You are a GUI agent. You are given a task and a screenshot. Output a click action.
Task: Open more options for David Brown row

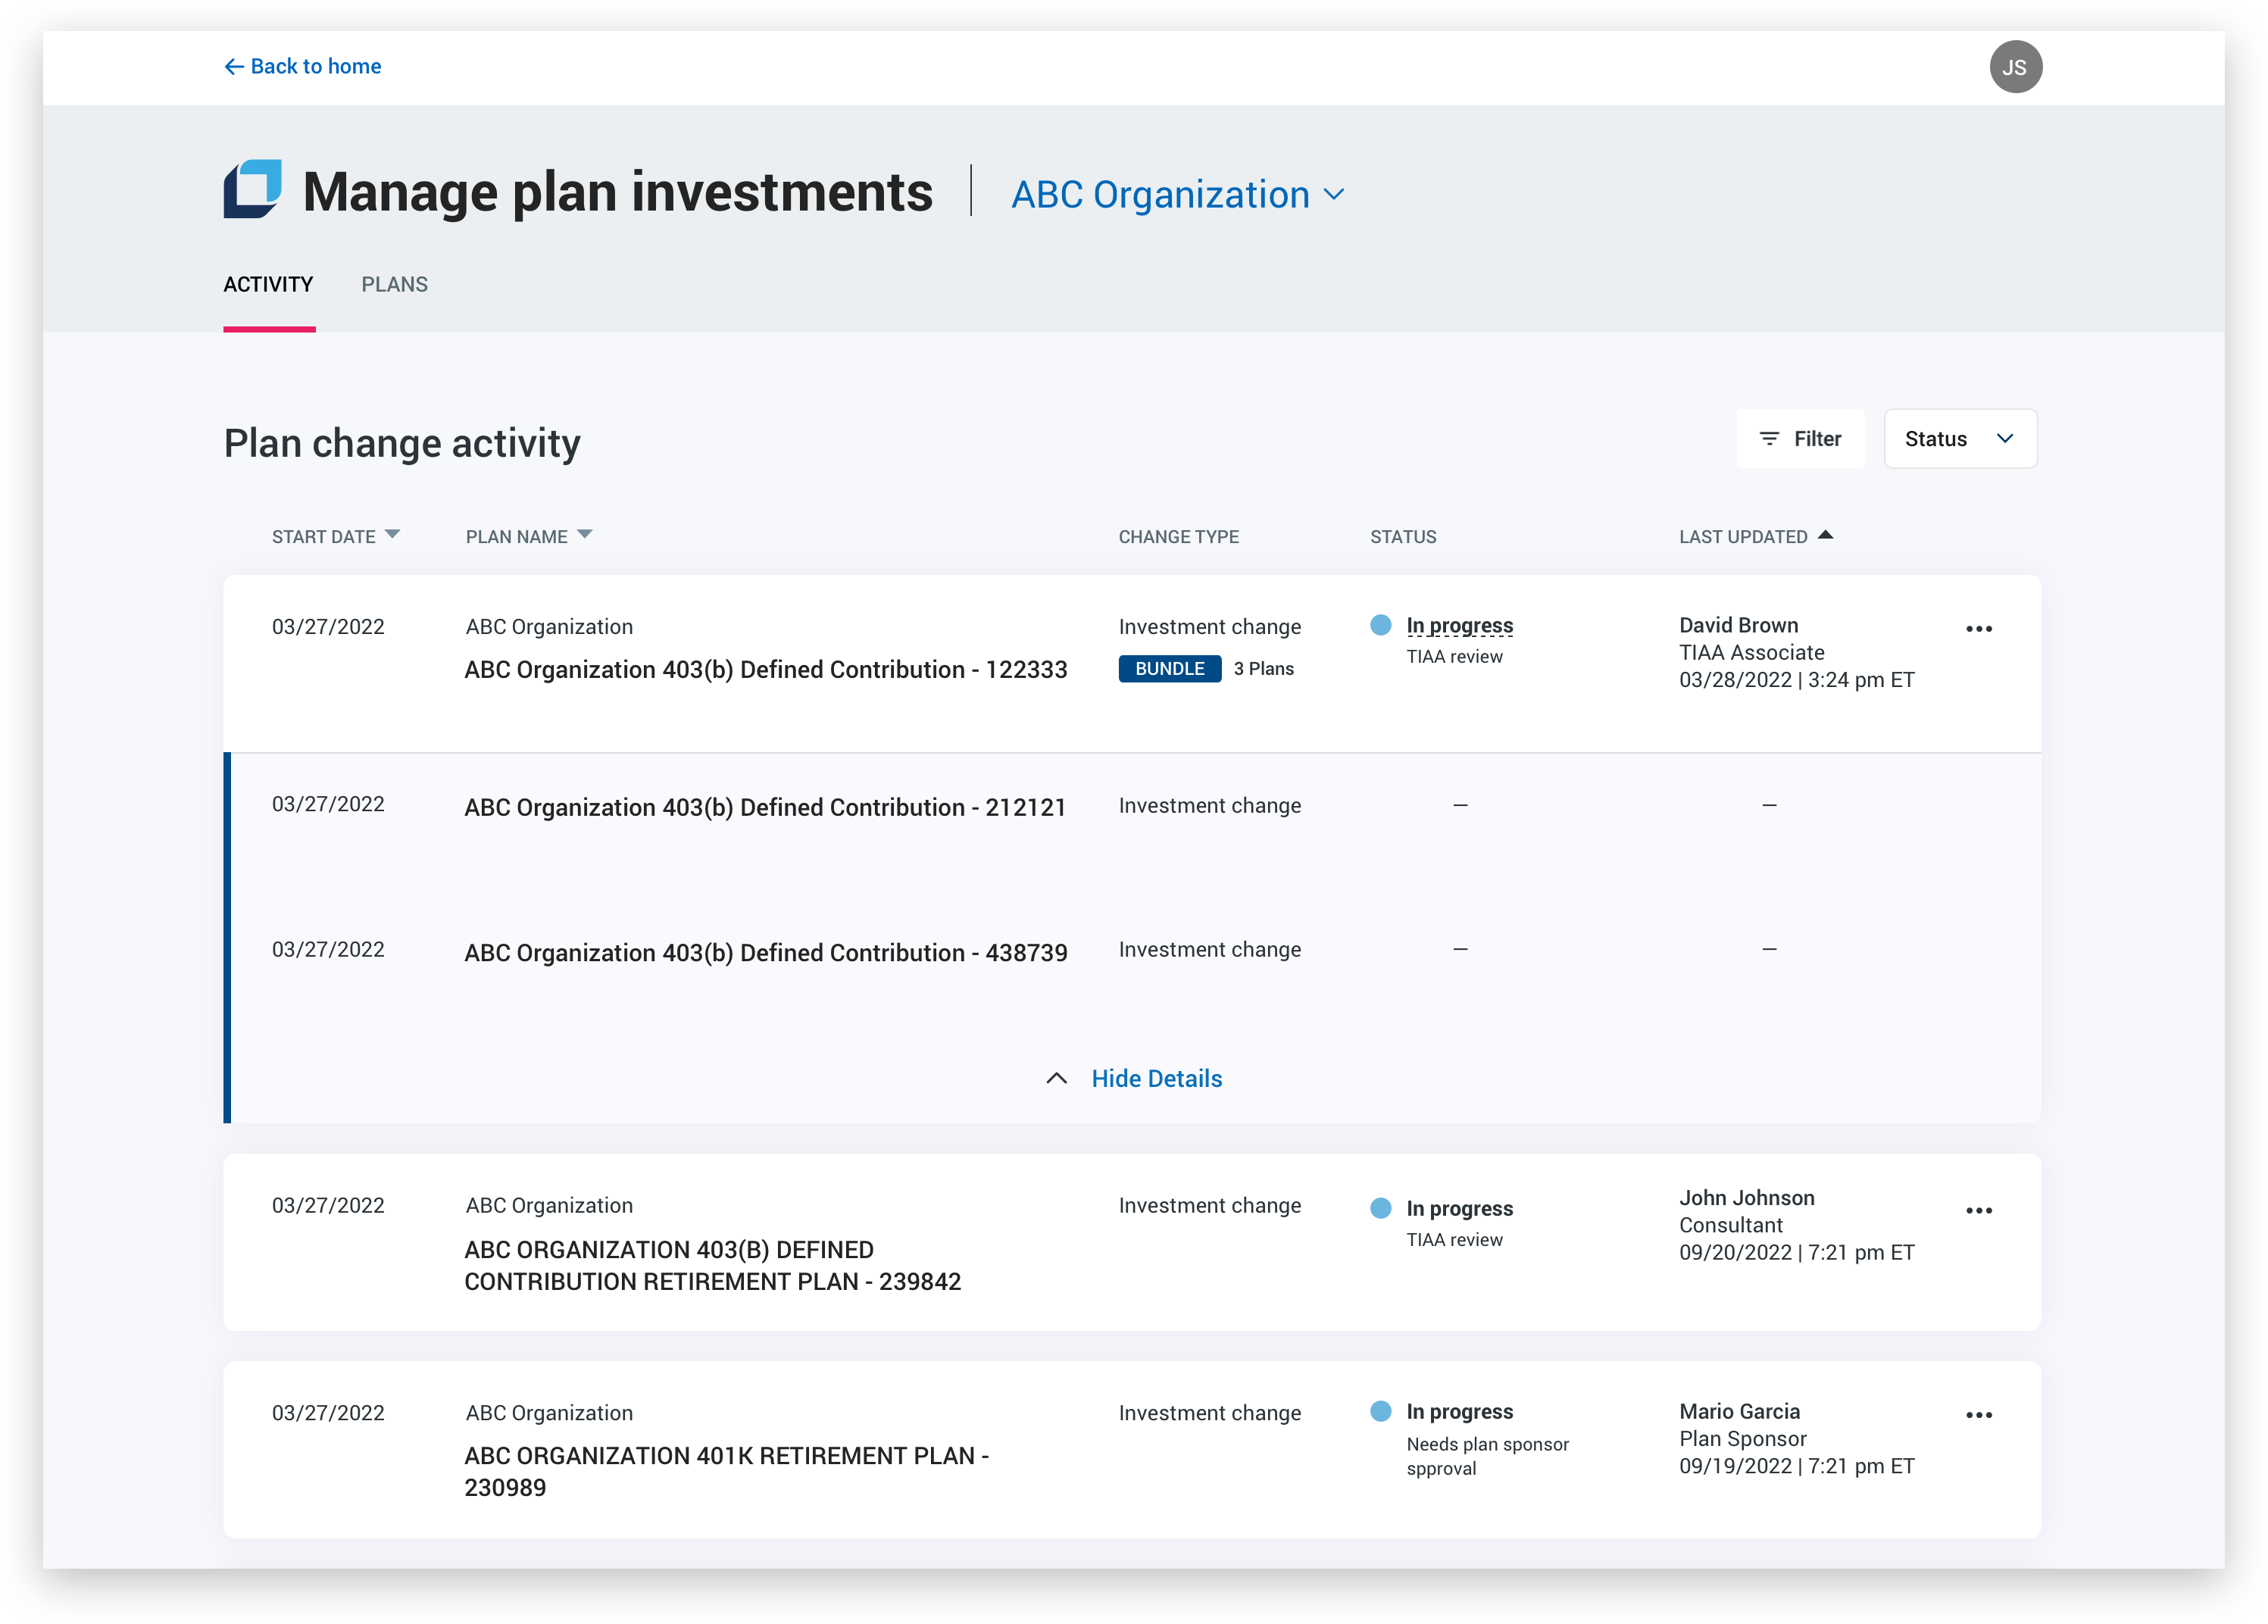(1979, 629)
